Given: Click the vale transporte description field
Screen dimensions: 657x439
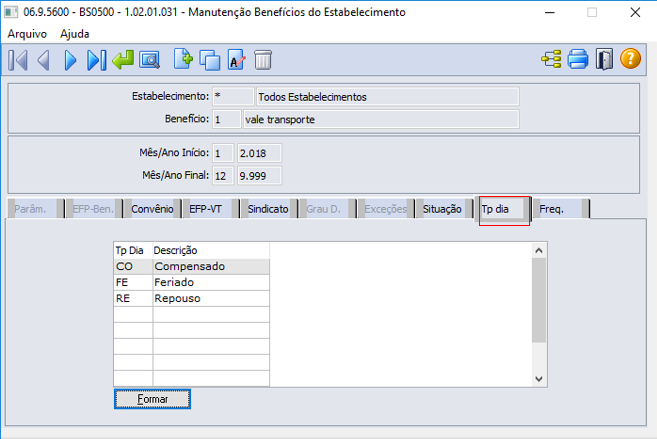Looking at the screenshot, I should [x=381, y=119].
